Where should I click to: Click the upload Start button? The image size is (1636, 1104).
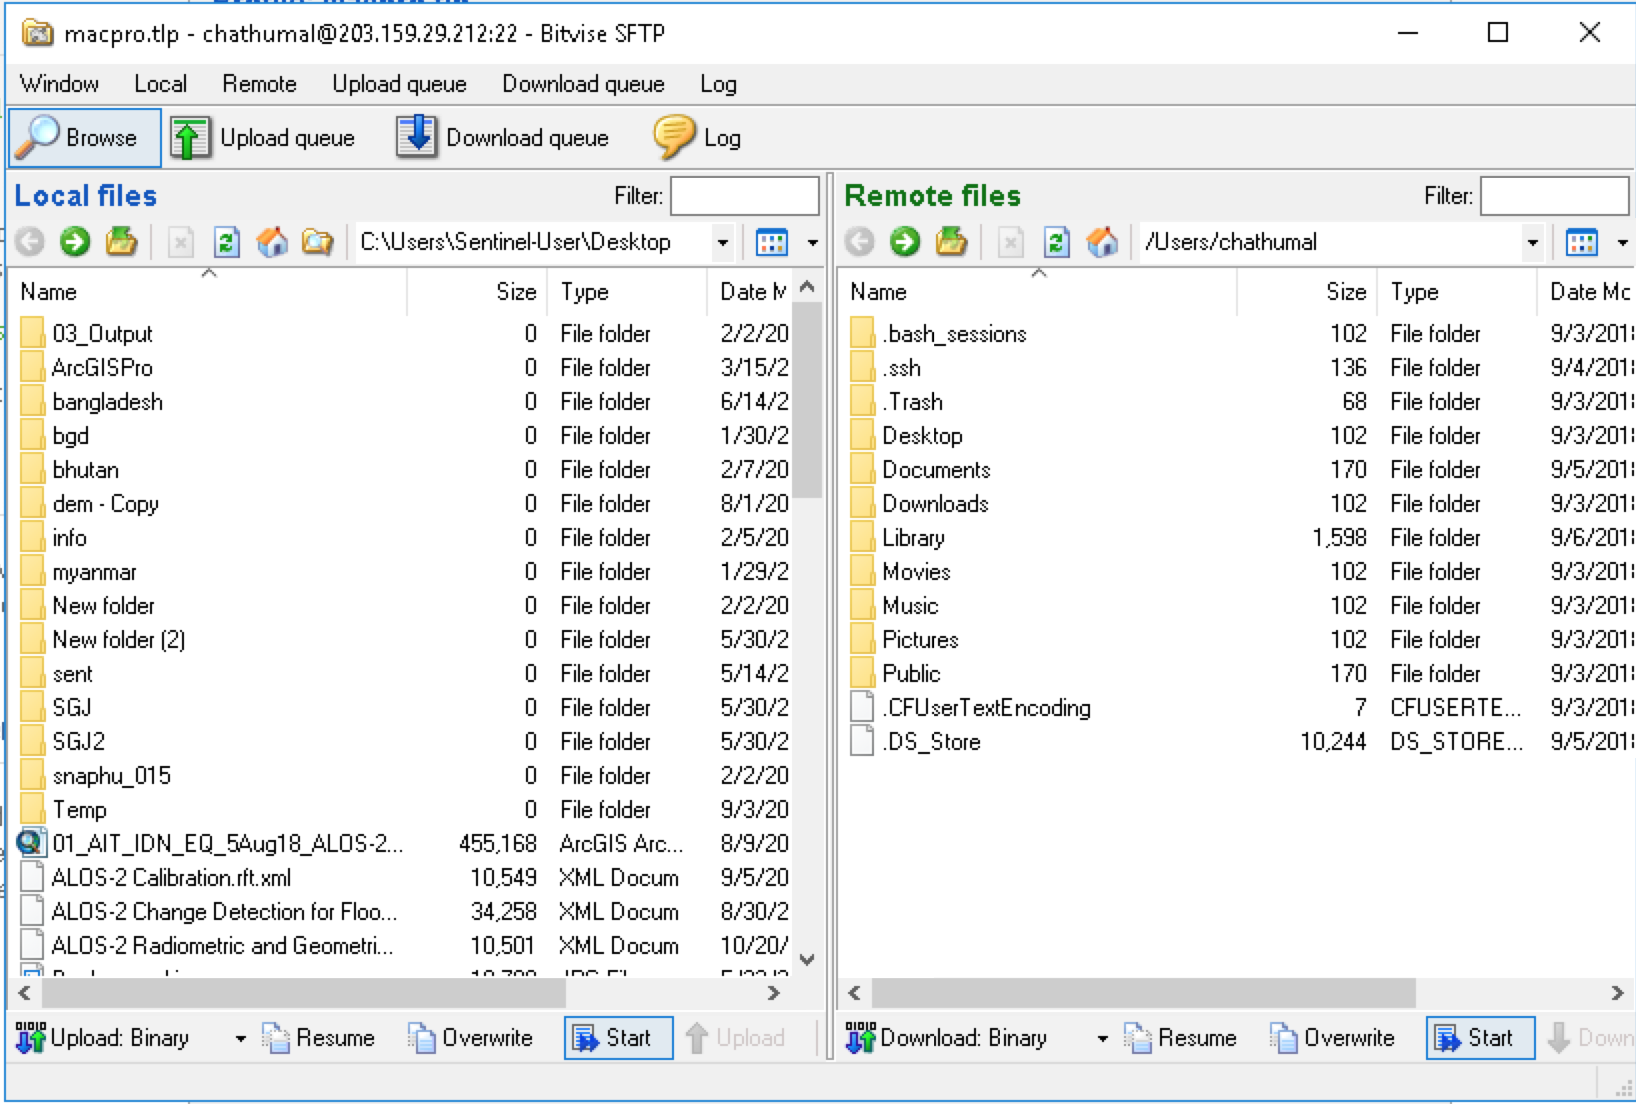tap(618, 1038)
